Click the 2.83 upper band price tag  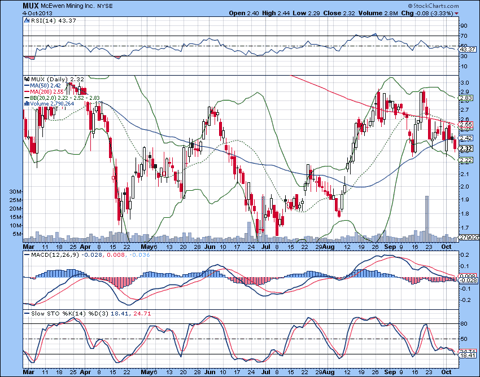466,98
